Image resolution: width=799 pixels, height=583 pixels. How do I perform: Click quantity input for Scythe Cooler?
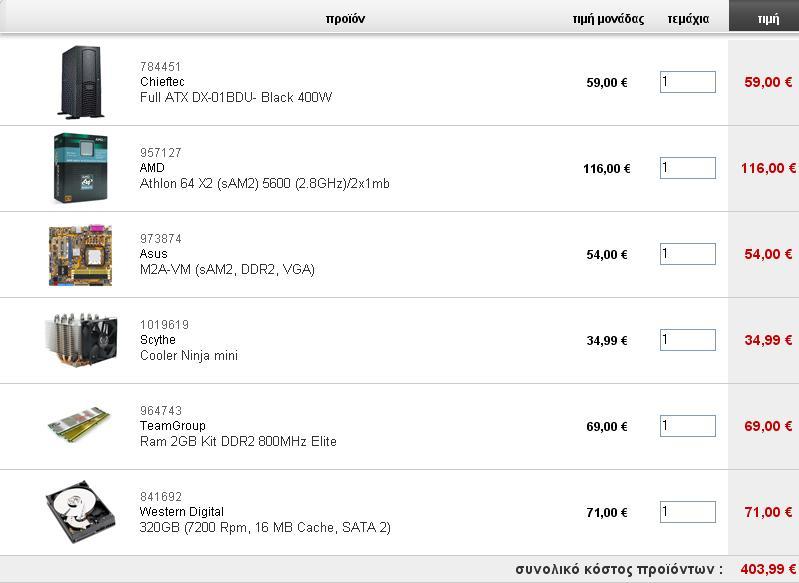[x=687, y=340]
